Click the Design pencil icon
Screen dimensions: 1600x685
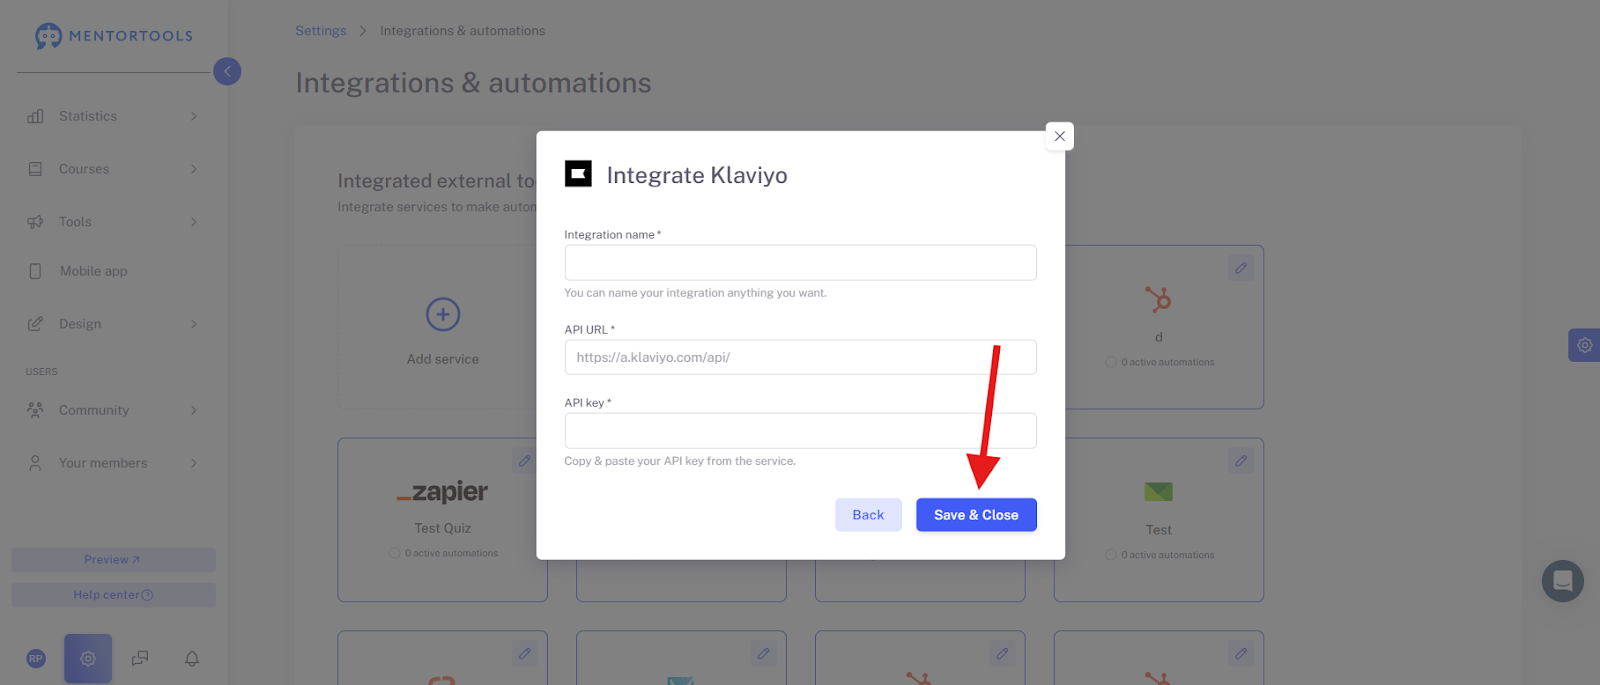35,324
